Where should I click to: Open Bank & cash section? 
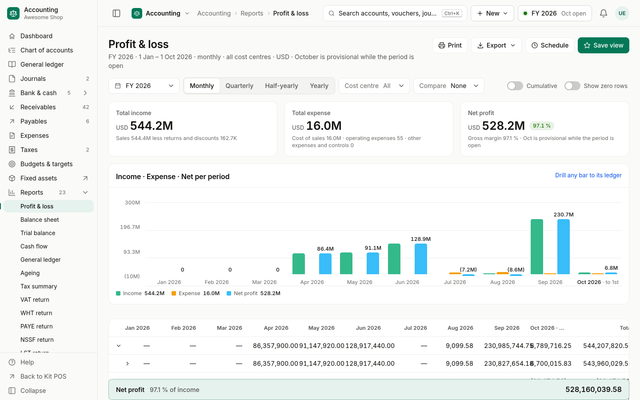[x=49, y=93]
